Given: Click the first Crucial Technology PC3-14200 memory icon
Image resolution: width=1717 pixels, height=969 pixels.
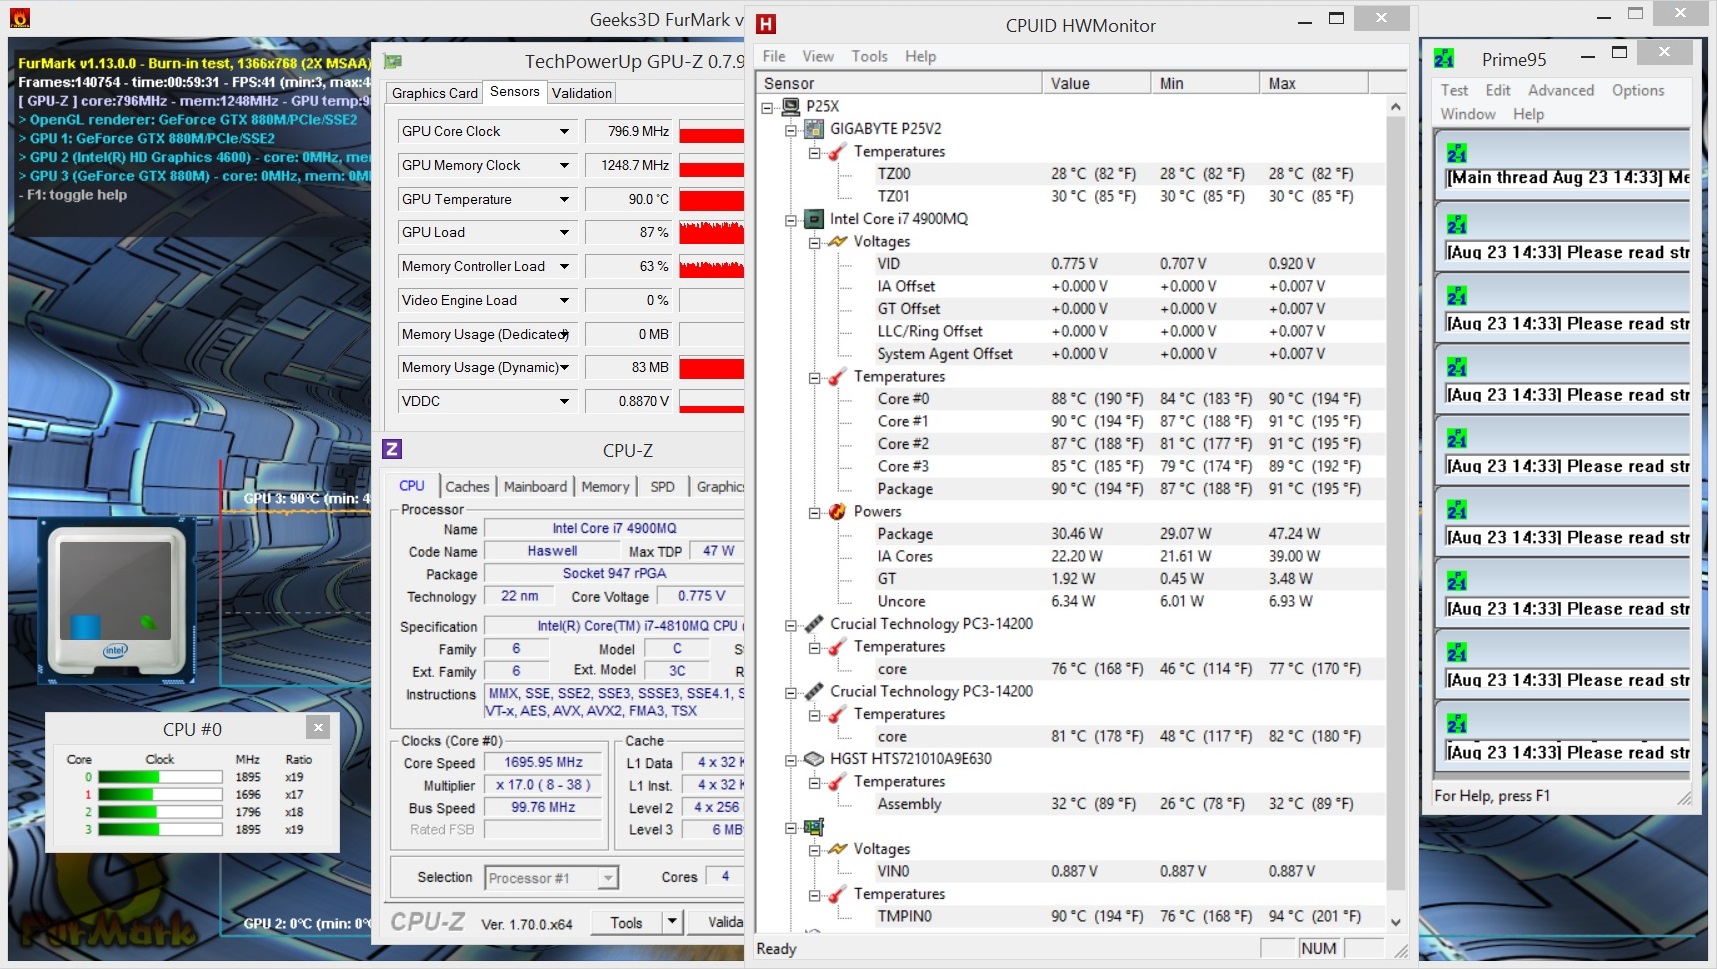Looking at the screenshot, I should pyautogui.click(x=814, y=623).
